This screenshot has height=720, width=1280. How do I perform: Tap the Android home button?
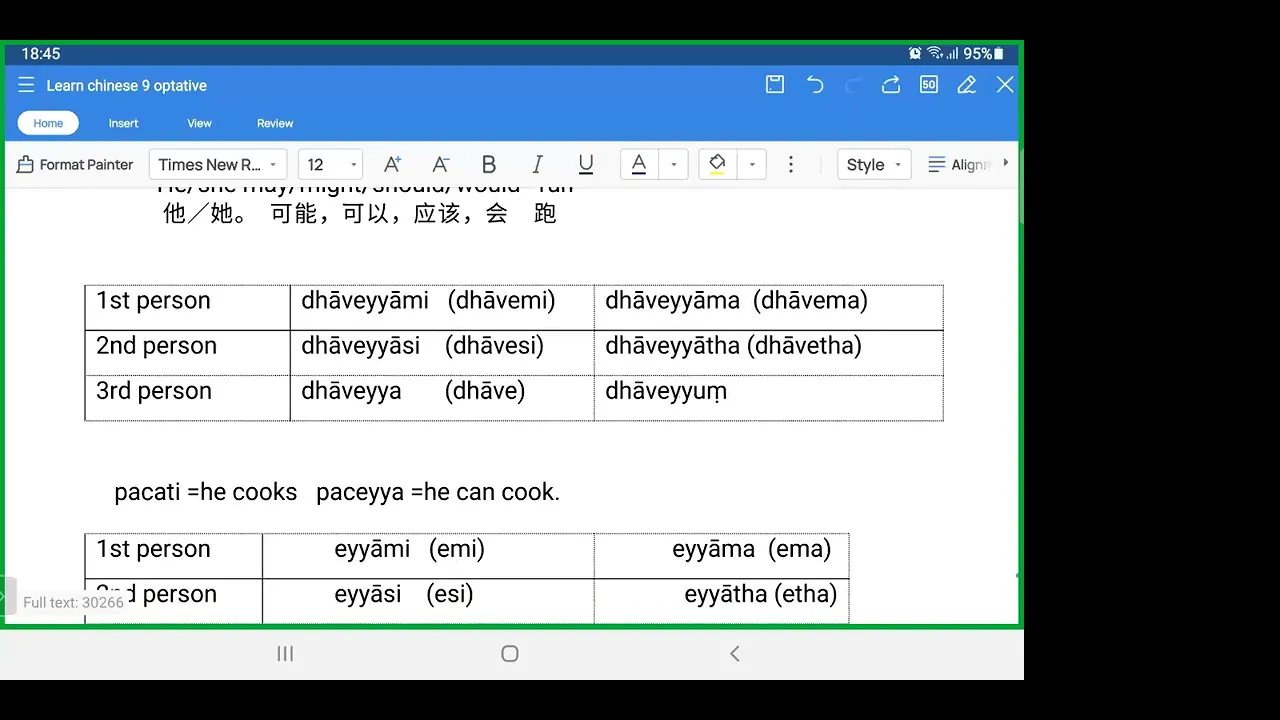(510, 653)
